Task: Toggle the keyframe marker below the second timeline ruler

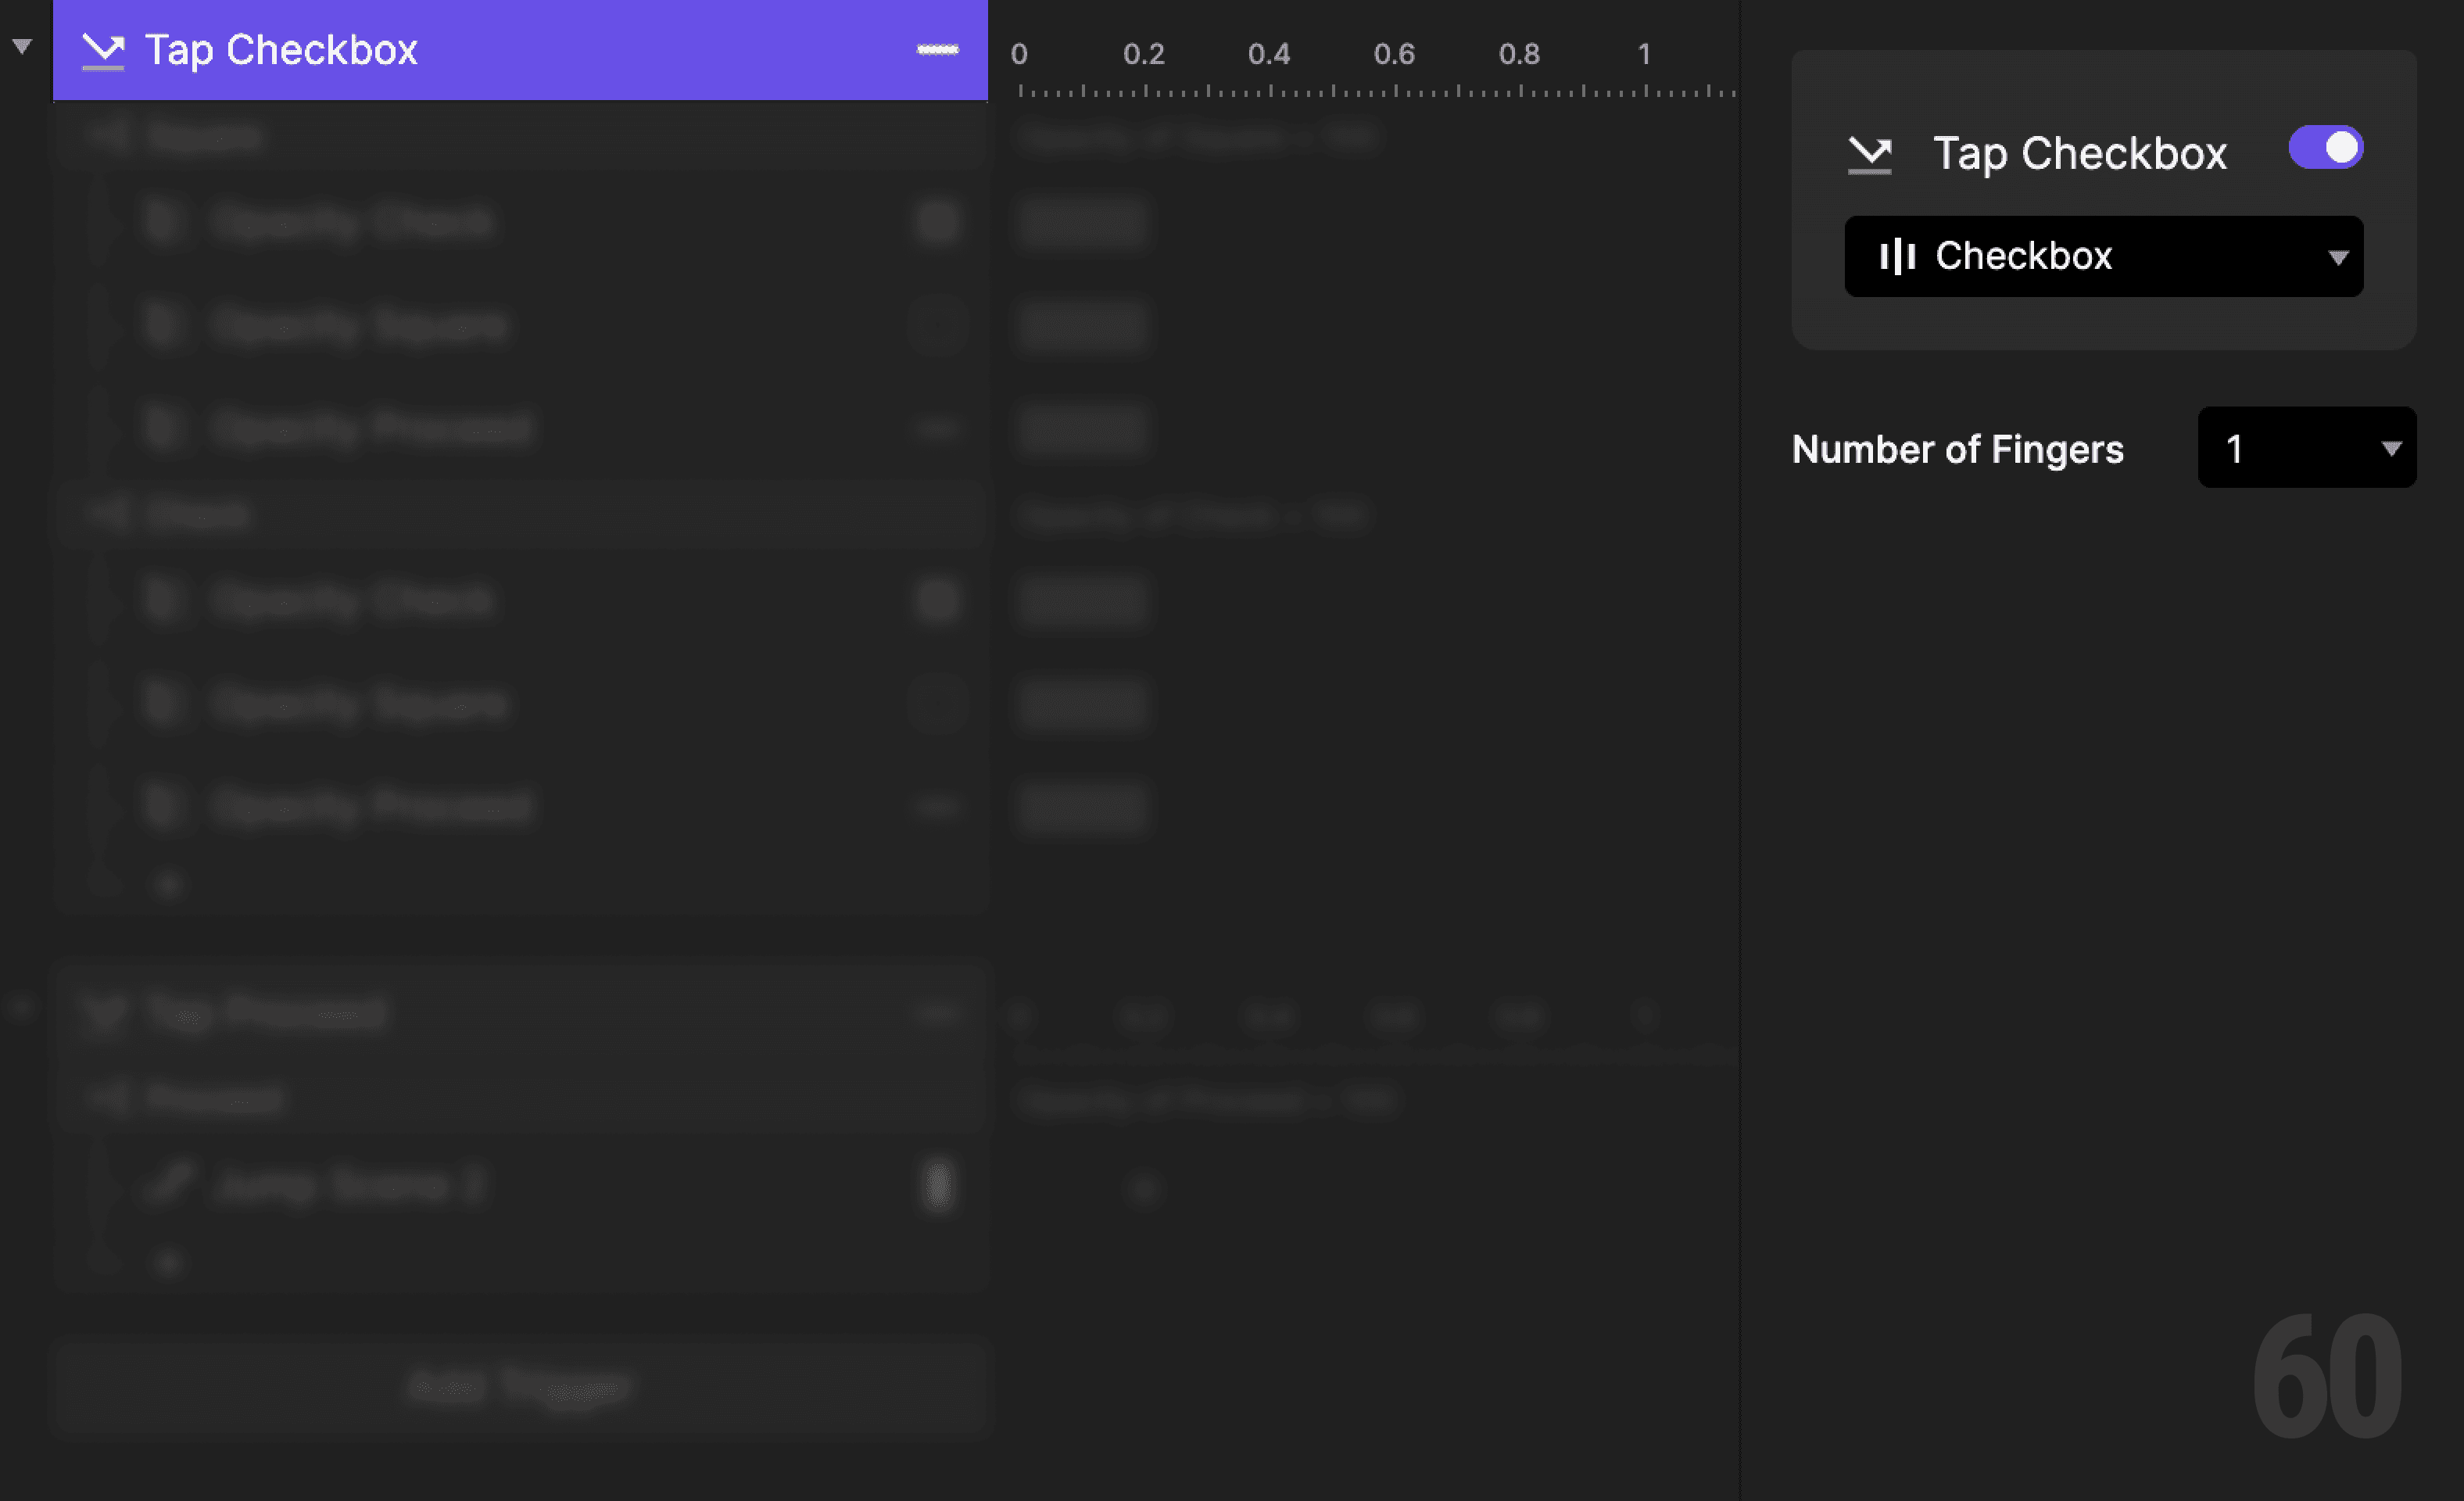Action: [1143, 1188]
